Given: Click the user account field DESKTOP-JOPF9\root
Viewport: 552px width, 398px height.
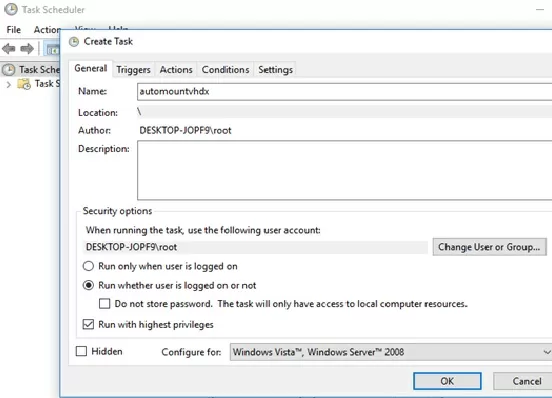Looking at the screenshot, I should coord(255,247).
